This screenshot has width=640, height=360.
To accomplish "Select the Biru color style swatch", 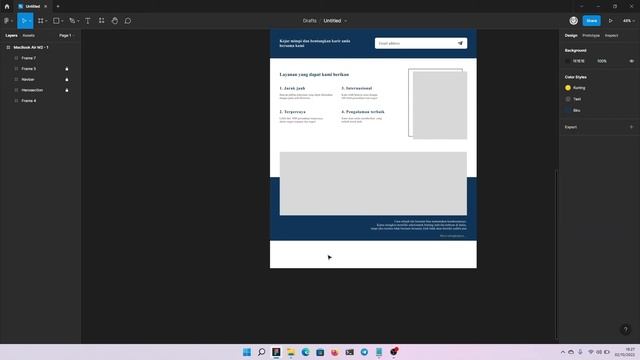I will (x=568, y=111).
